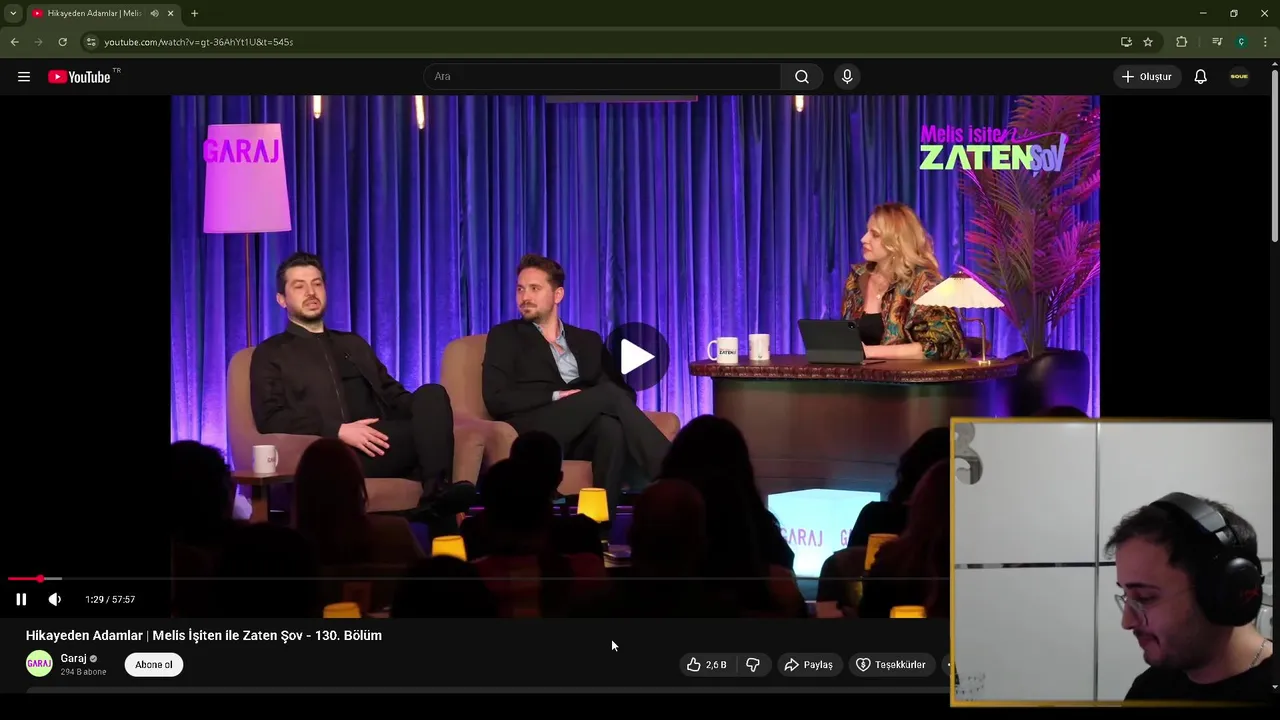Screen dimensions: 1280x720
Task: Open a new browser tab
Action: [194, 13]
